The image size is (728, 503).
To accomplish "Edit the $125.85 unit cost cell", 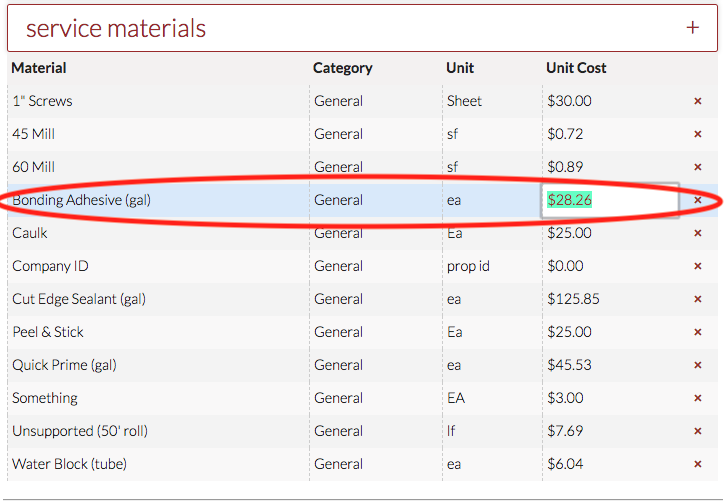I will [573, 299].
